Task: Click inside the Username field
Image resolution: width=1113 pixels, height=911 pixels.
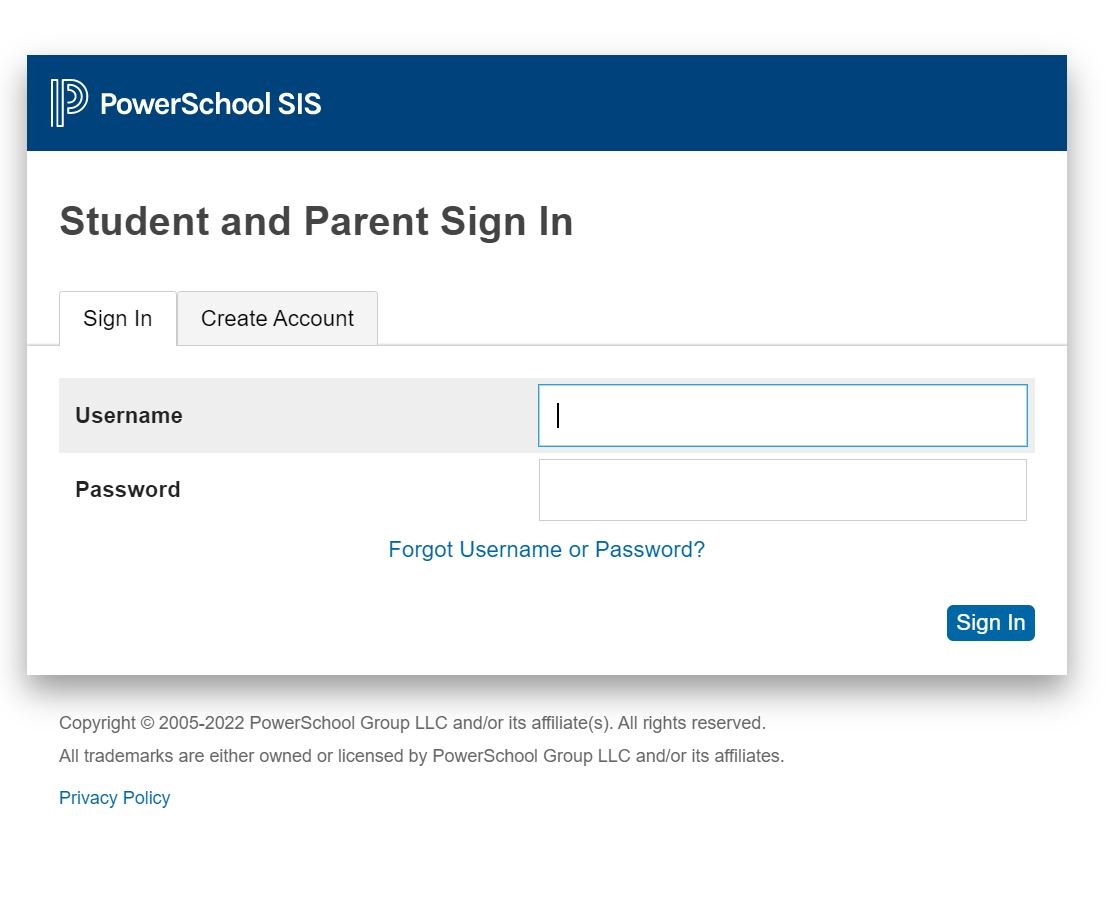Action: point(782,415)
